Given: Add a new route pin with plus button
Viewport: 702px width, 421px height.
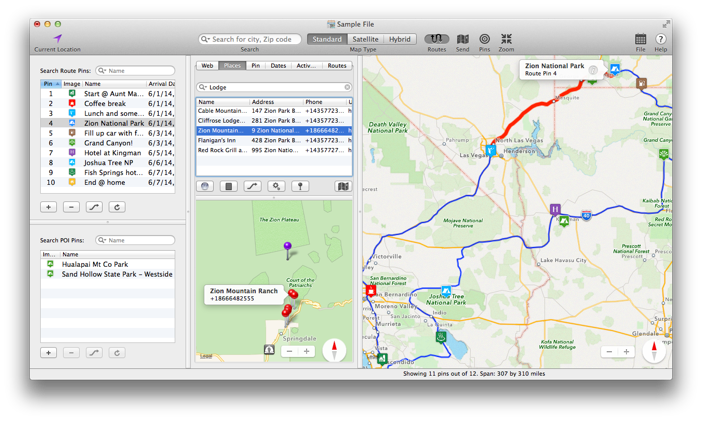Looking at the screenshot, I should click(48, 207).
